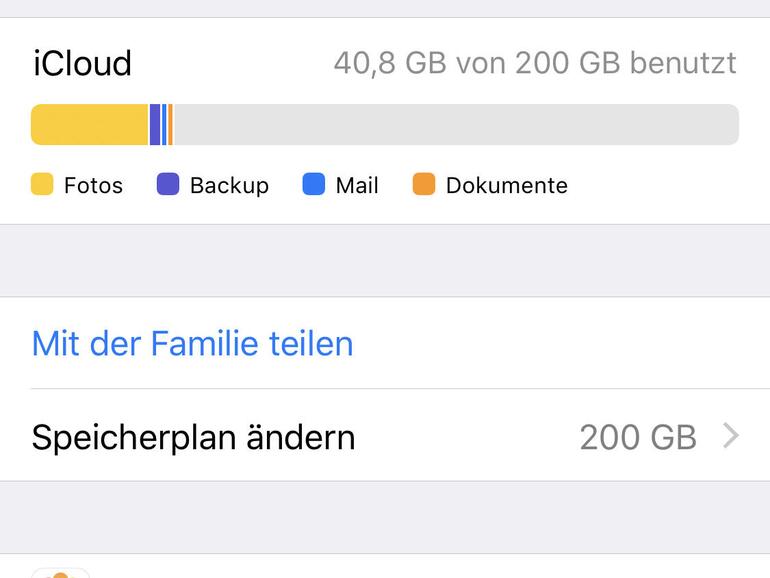Tap the purple Backup segment in storage bar
770x578 pixels.
pyautogui.click(x=155, y=125)
